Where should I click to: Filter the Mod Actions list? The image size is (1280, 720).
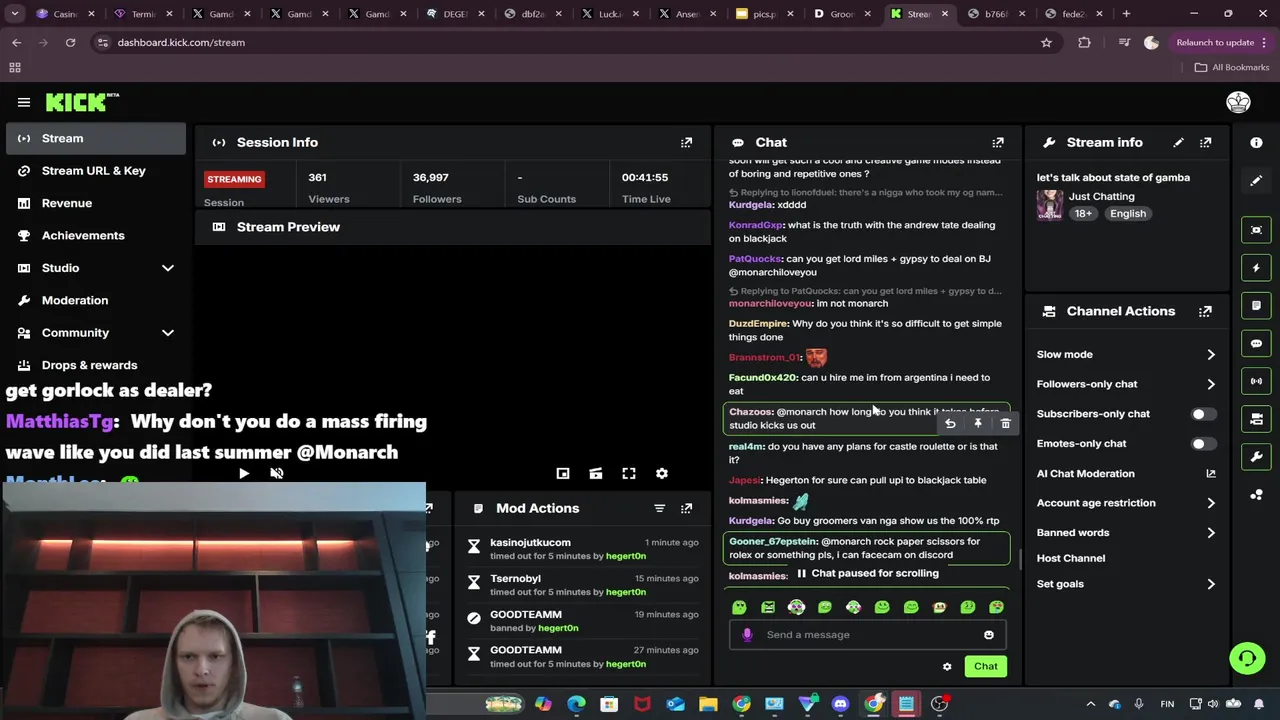(659, 509)
